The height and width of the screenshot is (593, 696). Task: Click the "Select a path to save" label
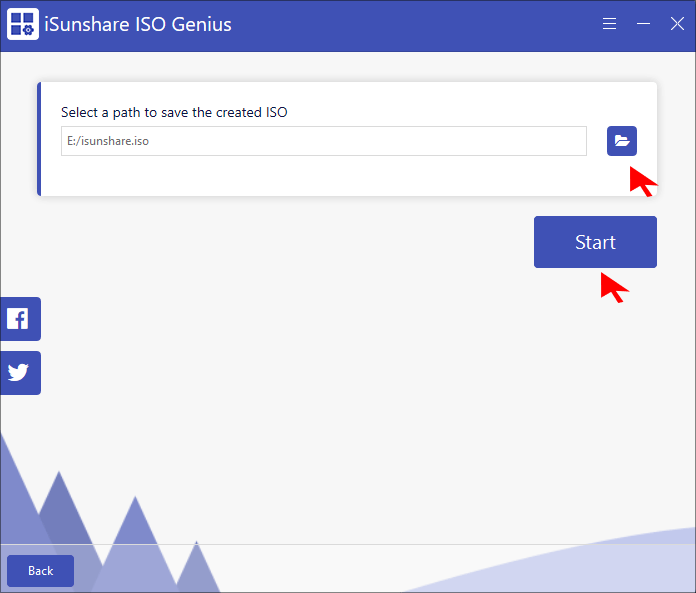click(x=174, y=112)
